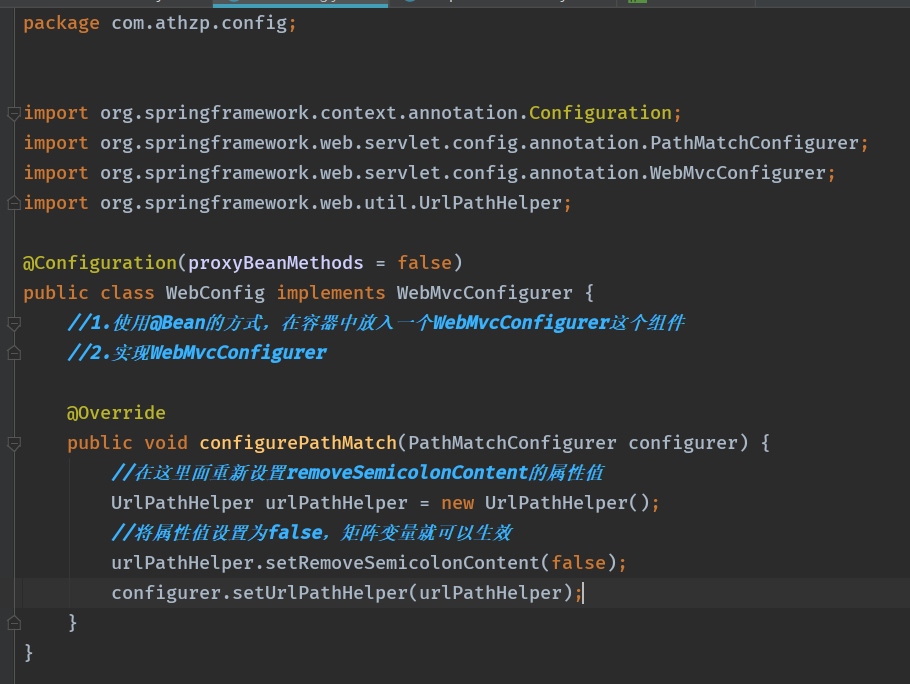Toggle fold marker beside //2. comment
Viewport: 910px width, 684px height.
point(14,353)
